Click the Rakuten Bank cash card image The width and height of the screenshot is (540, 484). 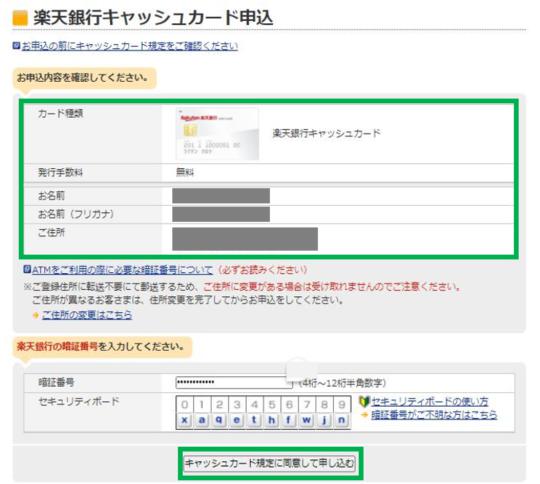coord(218,134)
